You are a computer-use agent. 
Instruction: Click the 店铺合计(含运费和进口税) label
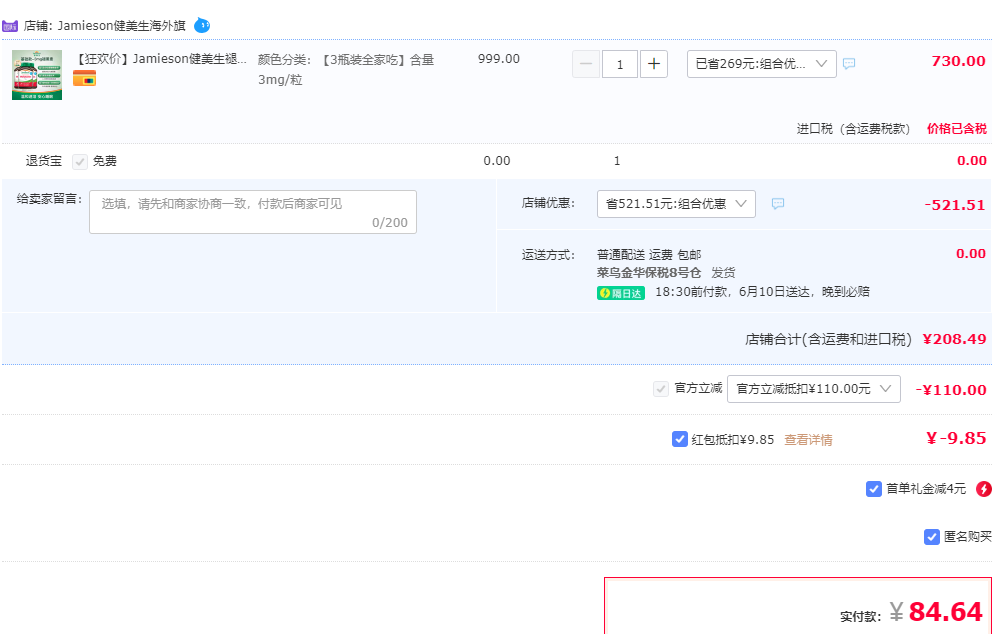tap(829, 340)
